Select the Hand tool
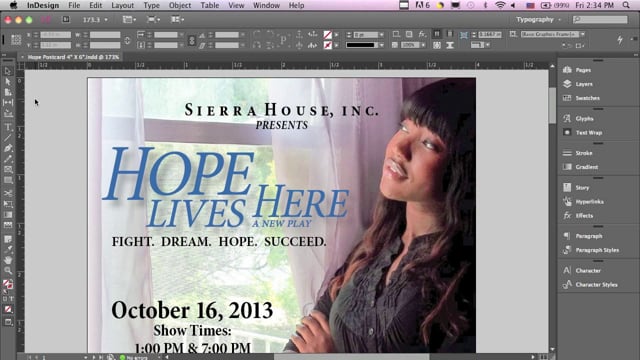640x360 pixels. click(x=8, y=260)
